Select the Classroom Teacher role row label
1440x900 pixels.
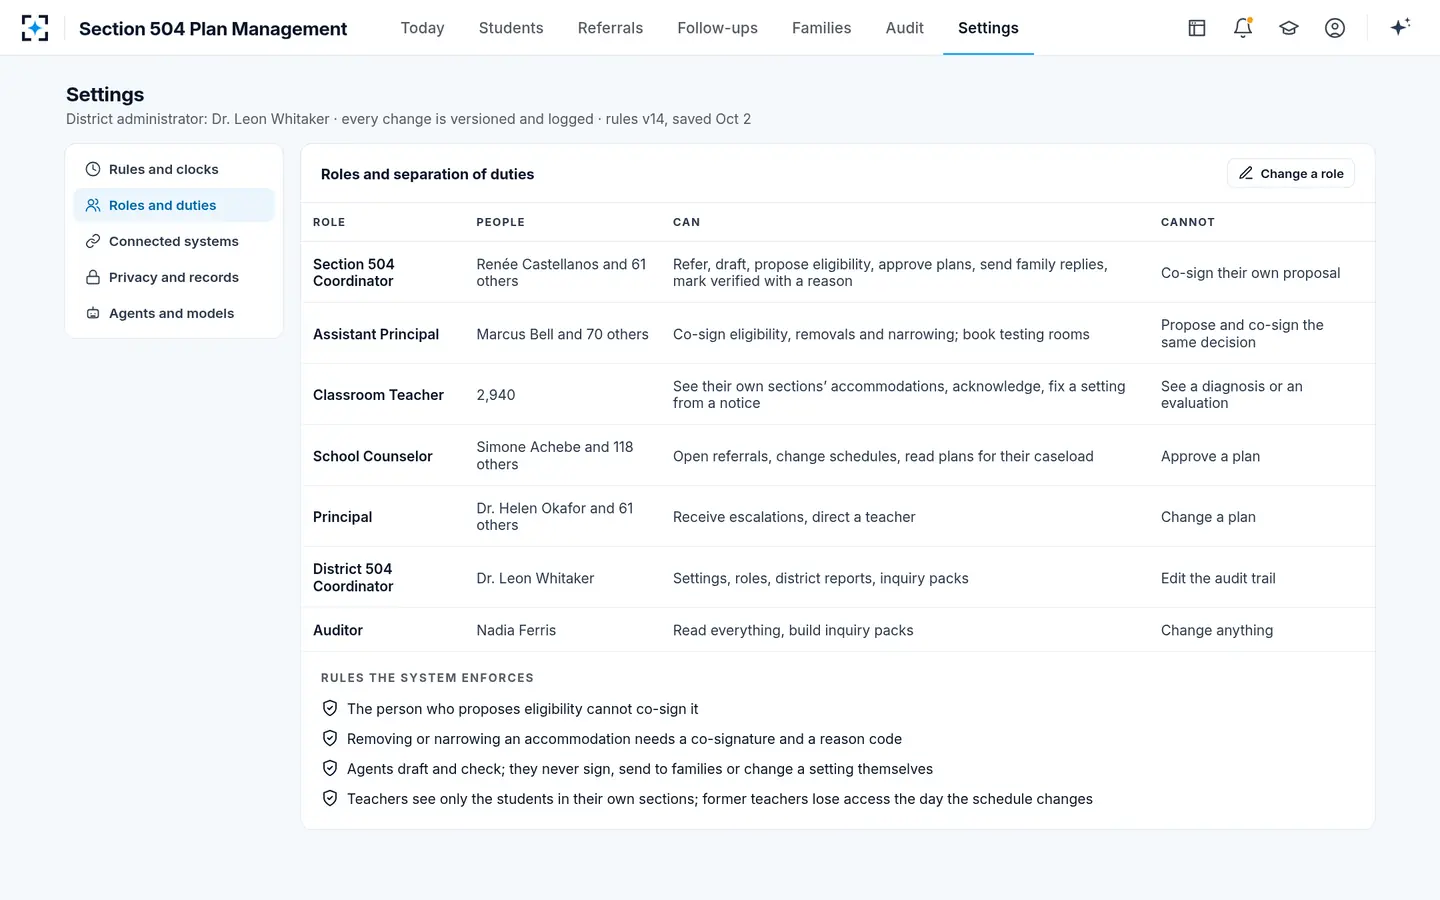click(x=378, y=395)
